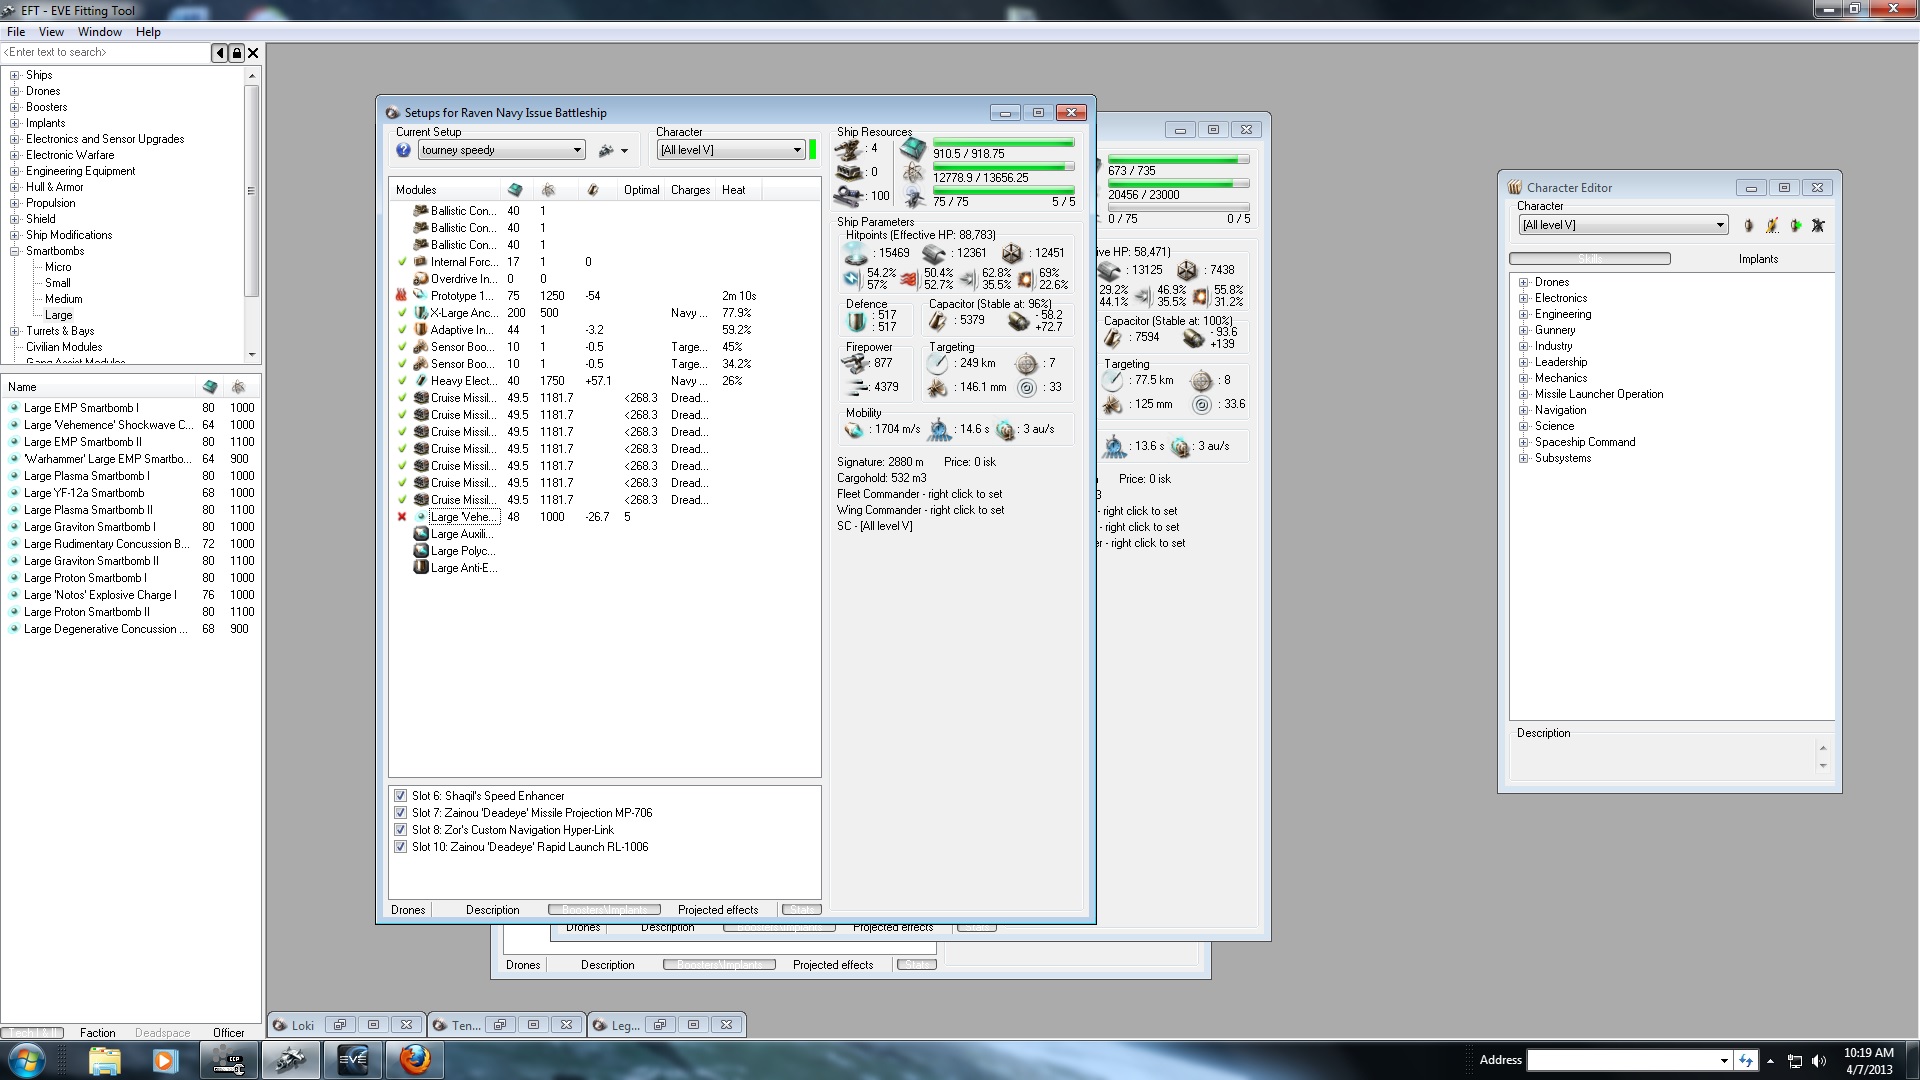
Task: Select the Officer filter at panel bottom
Action: pos(228,1033)
